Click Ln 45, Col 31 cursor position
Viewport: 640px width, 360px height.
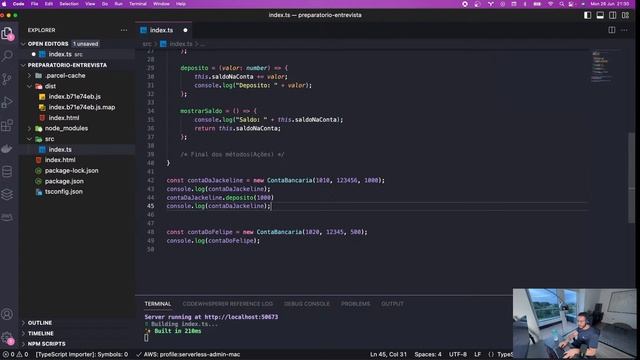pyautogui.click(x=388, y=354)
